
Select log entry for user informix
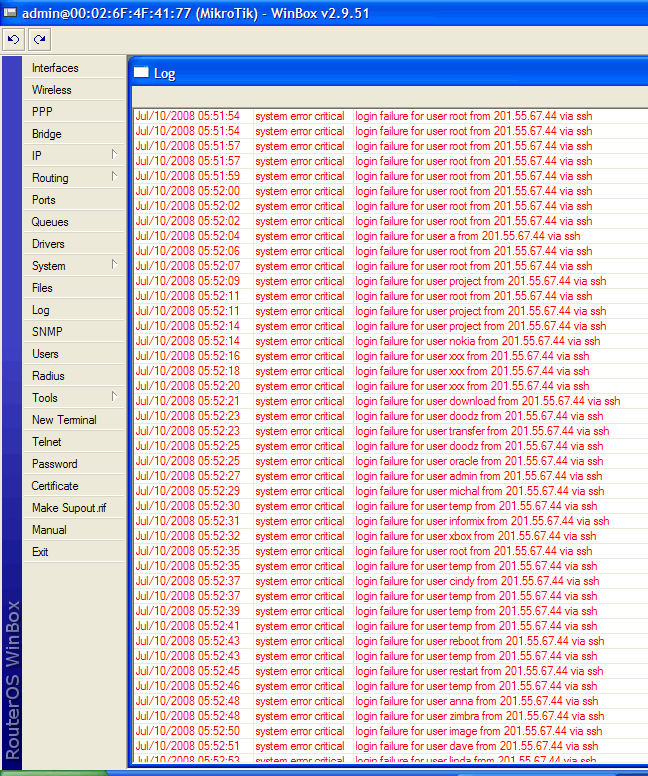click(x=391, y=521)
